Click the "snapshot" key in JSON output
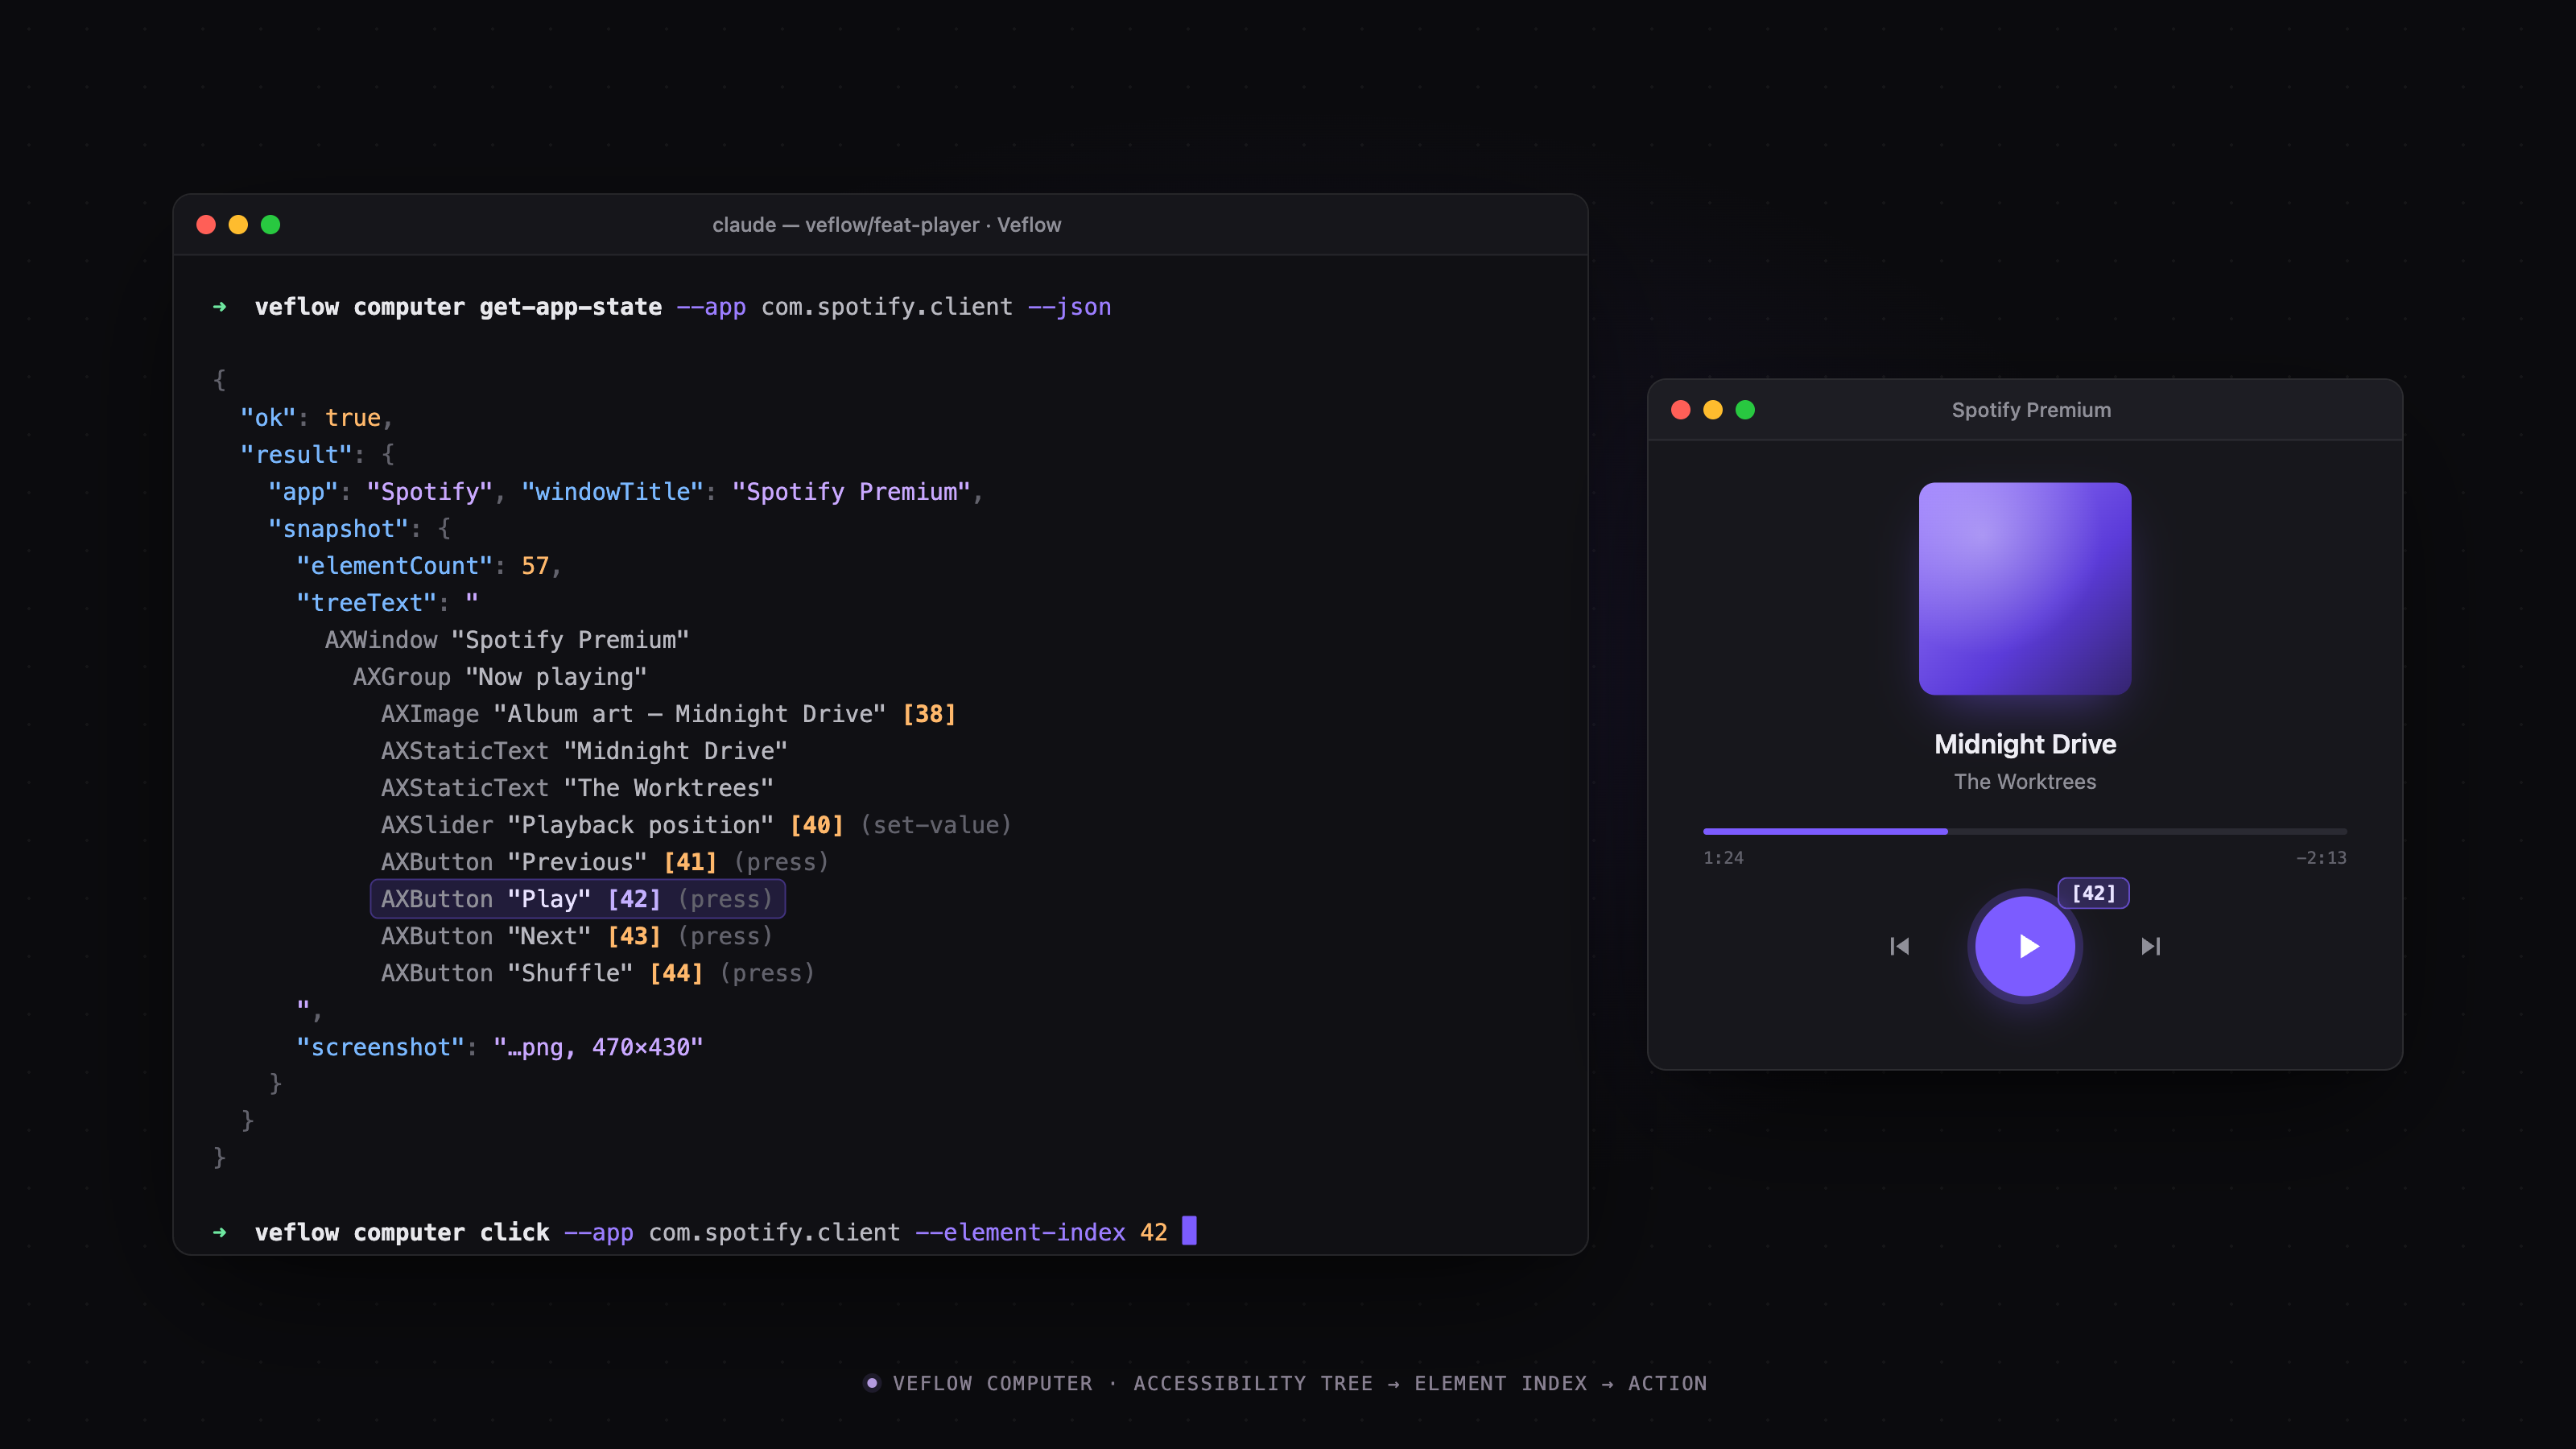The height and width of the screenshot is (1449, 2576). [338, 529]
